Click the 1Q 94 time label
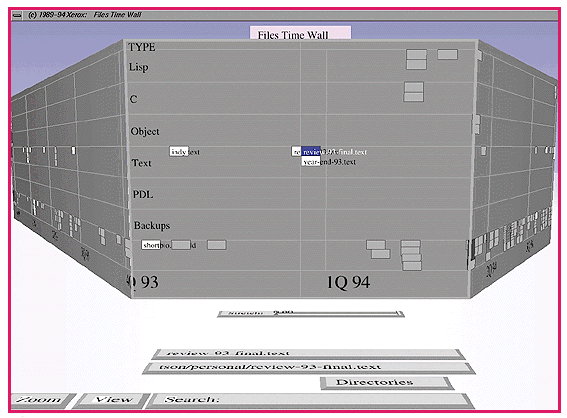 point(348,282)
